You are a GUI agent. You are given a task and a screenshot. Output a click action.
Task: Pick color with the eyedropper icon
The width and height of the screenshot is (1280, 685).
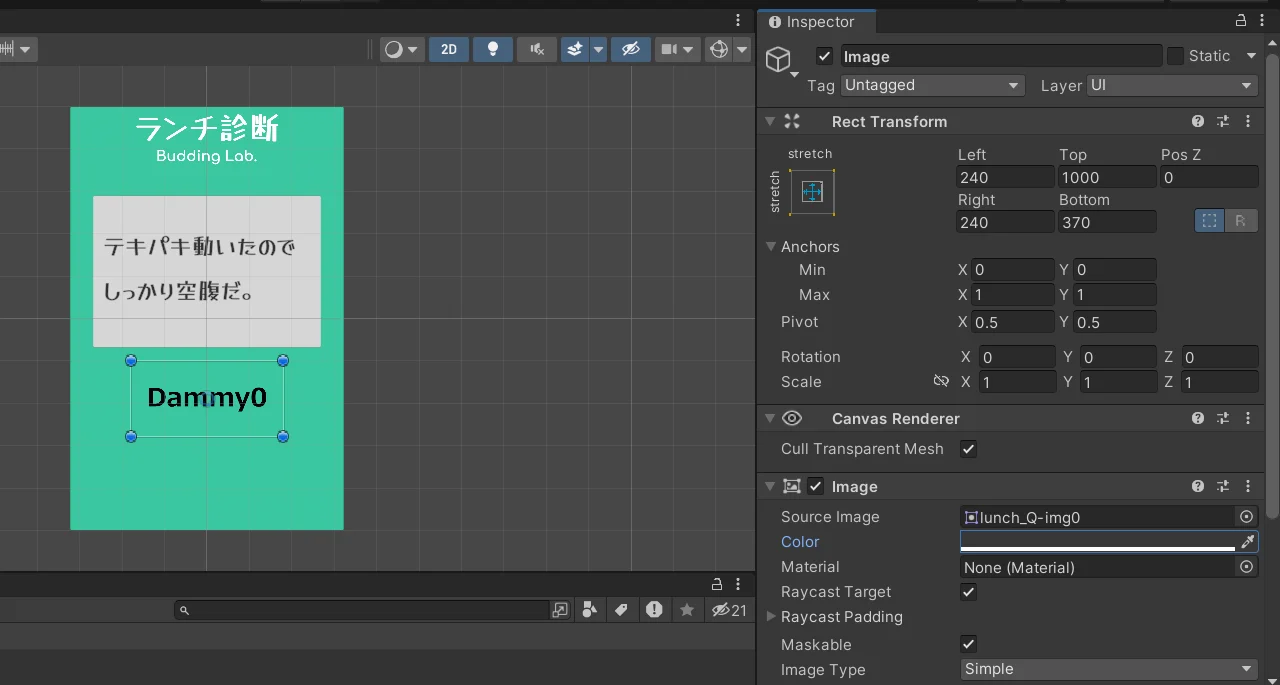[1247, 542]
